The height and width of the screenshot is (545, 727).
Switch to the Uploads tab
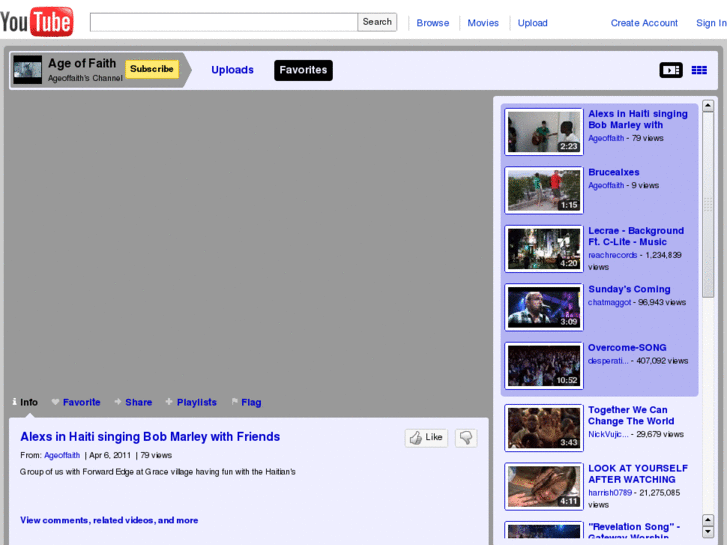click(x=232, y=70)
